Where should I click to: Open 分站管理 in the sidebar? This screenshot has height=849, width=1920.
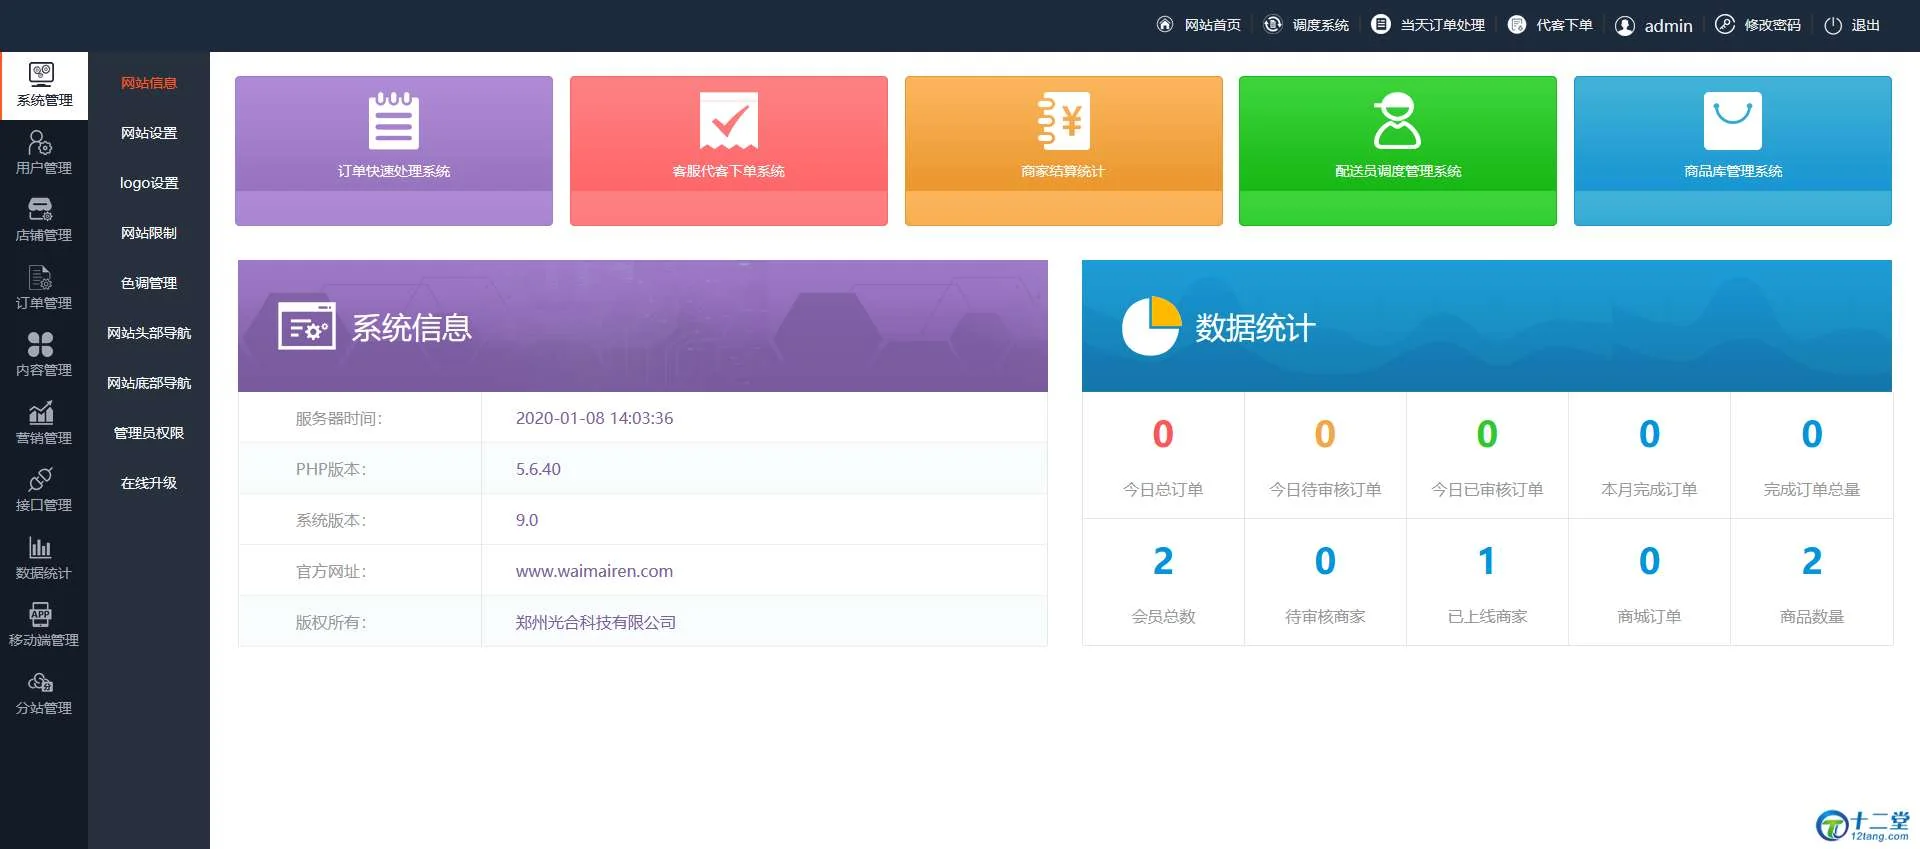(x=43, y=693)
